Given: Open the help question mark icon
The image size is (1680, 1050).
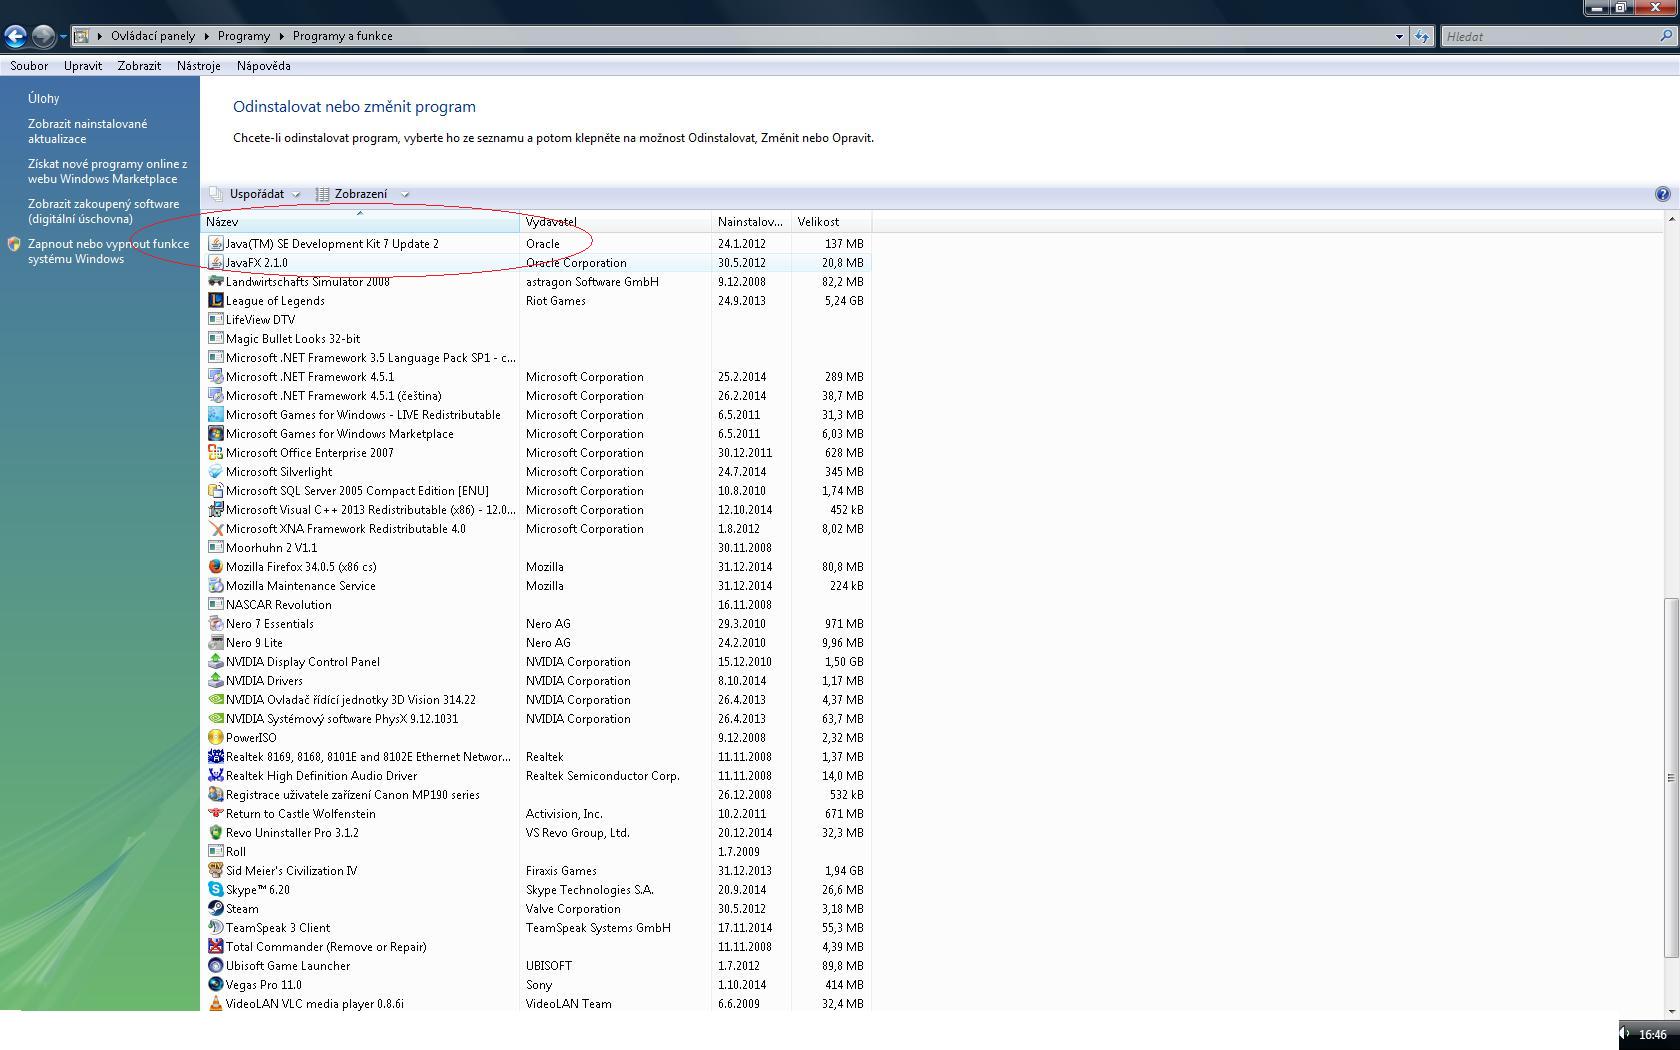Looking at the screenshot, I should (x=1662, y=194).
